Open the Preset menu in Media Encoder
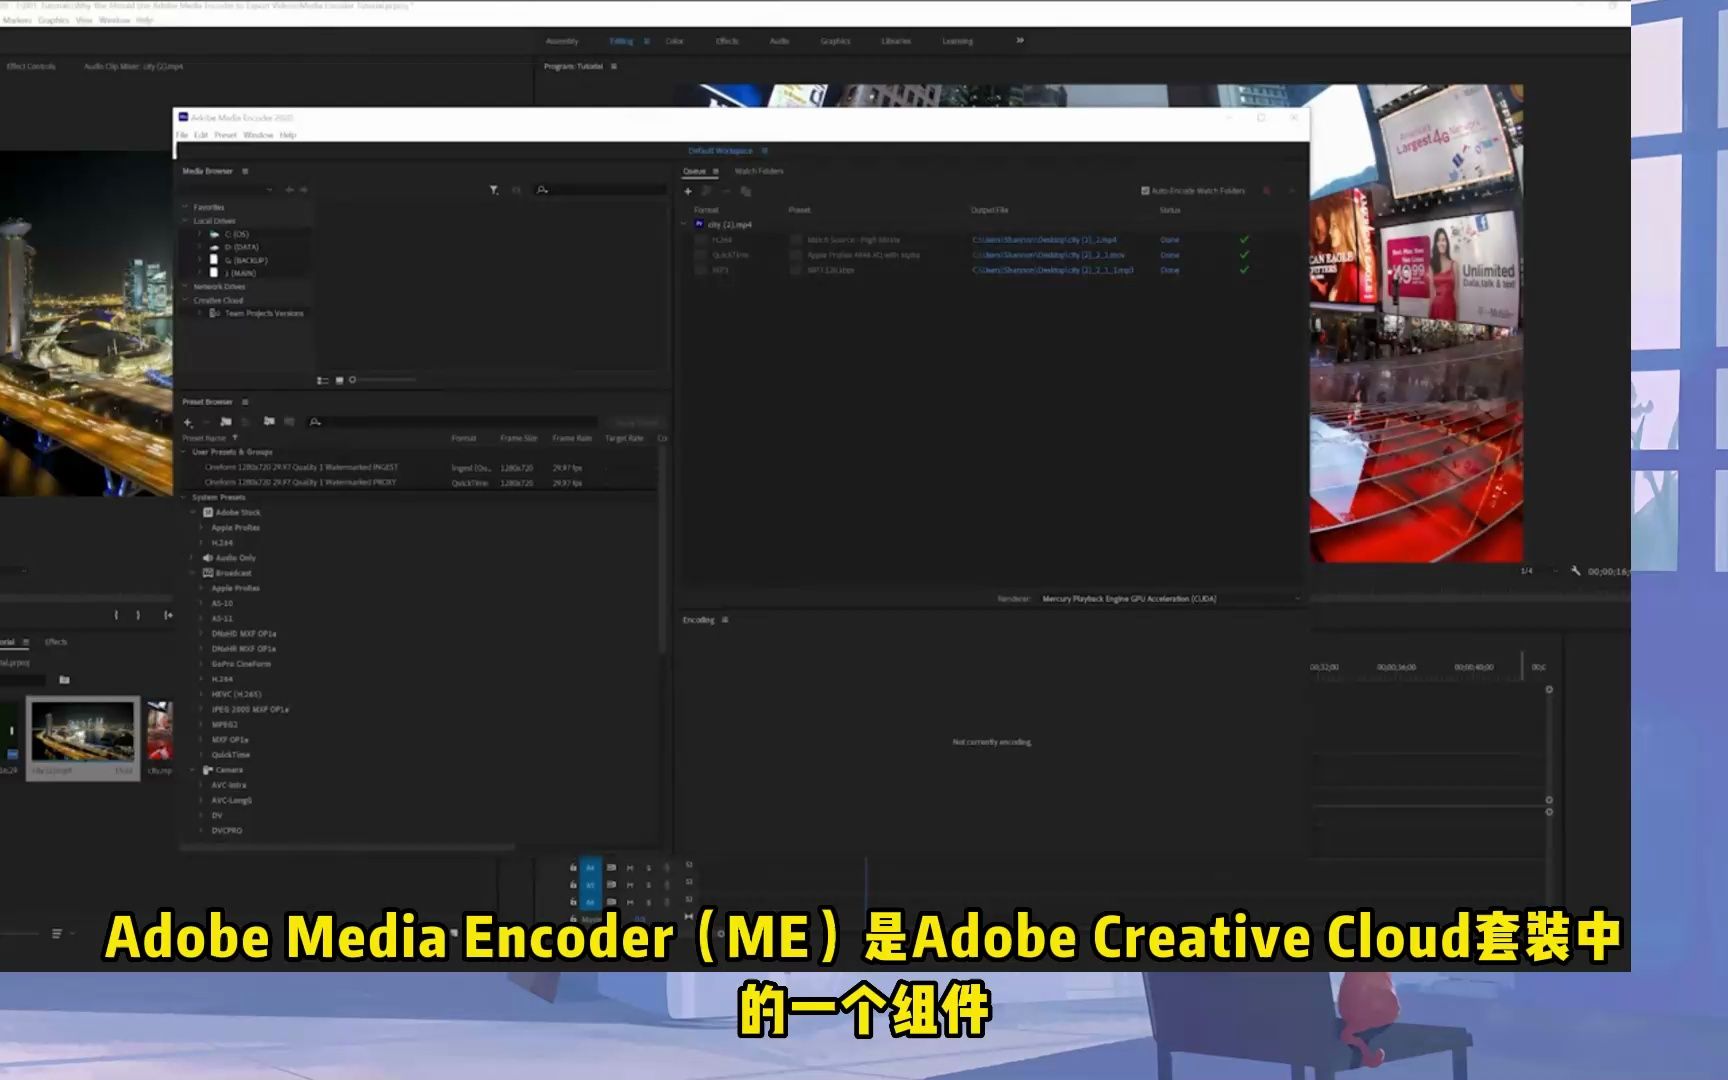Image resolution: width=1728 pixels, height=1080 pixels. 226,135
